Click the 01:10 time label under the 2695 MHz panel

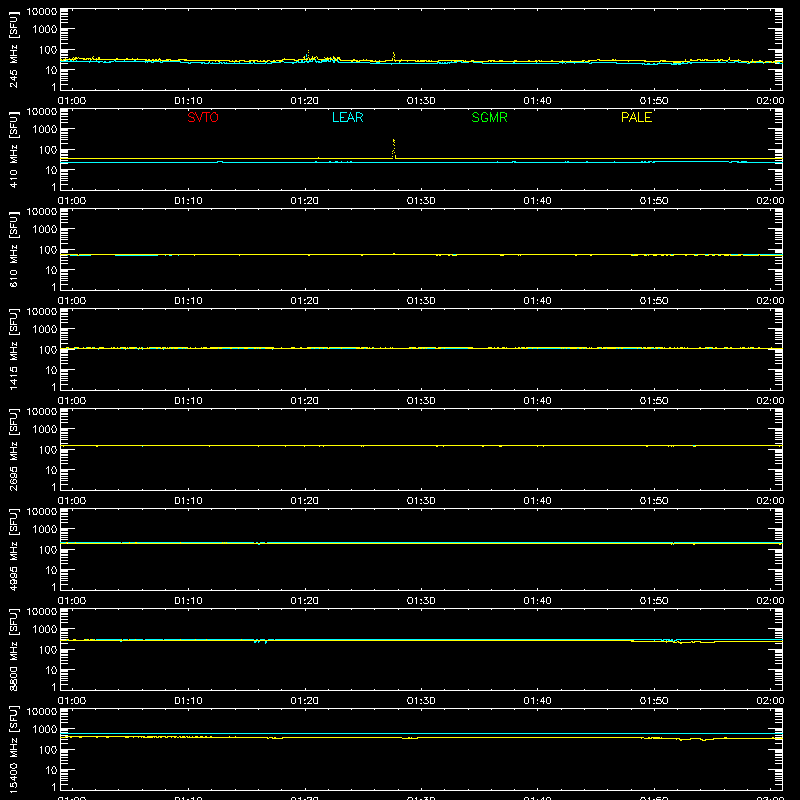(188, 501)
